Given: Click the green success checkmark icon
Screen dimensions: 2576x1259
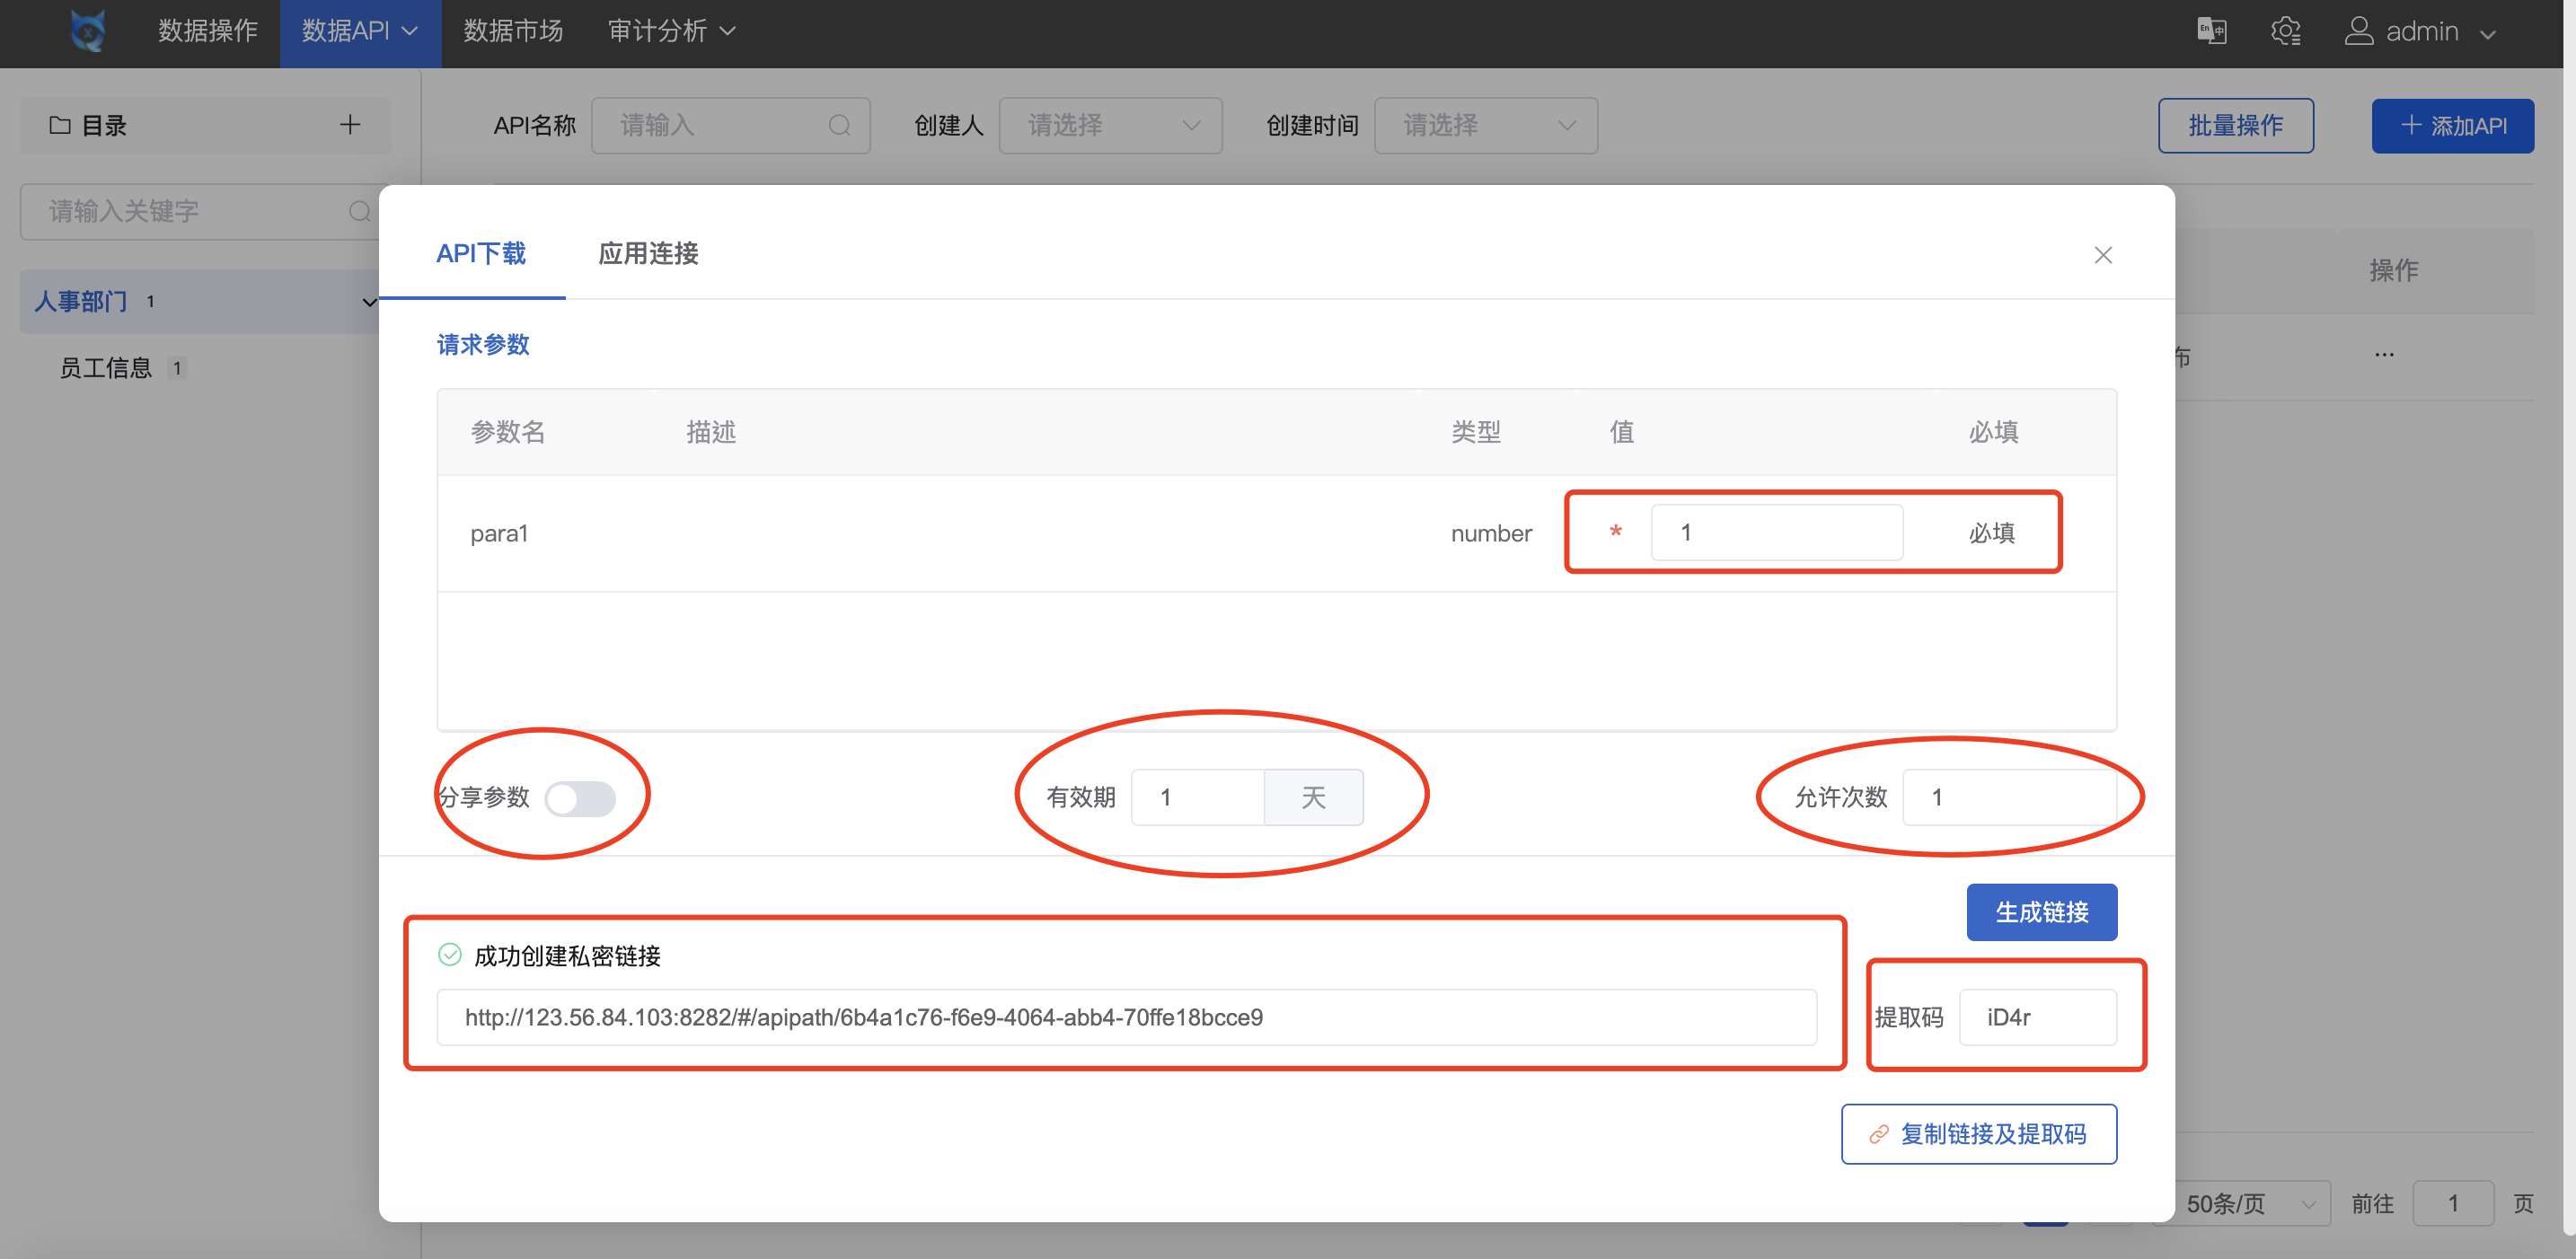Looking at the screenshot, I should [x=448, y=955].
